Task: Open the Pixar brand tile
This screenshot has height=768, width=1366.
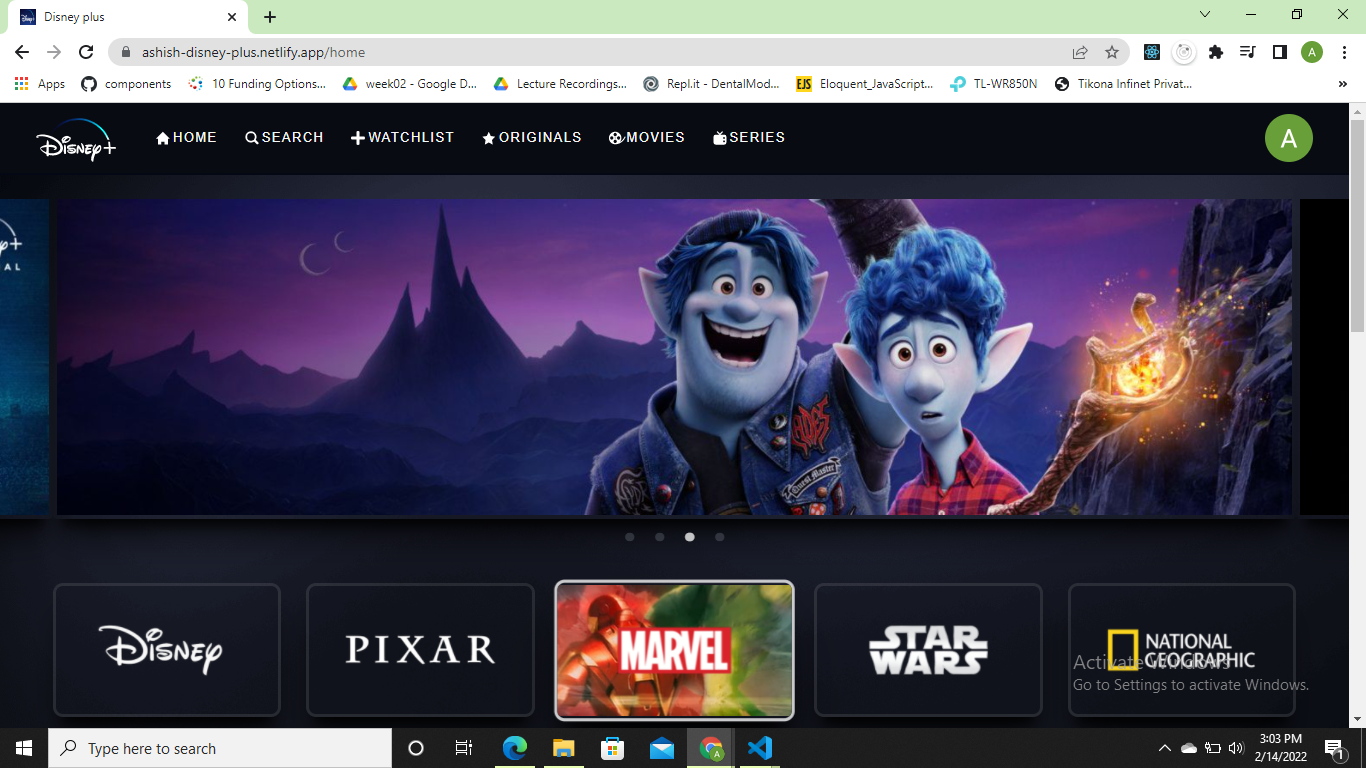Action: pos(420,650)
